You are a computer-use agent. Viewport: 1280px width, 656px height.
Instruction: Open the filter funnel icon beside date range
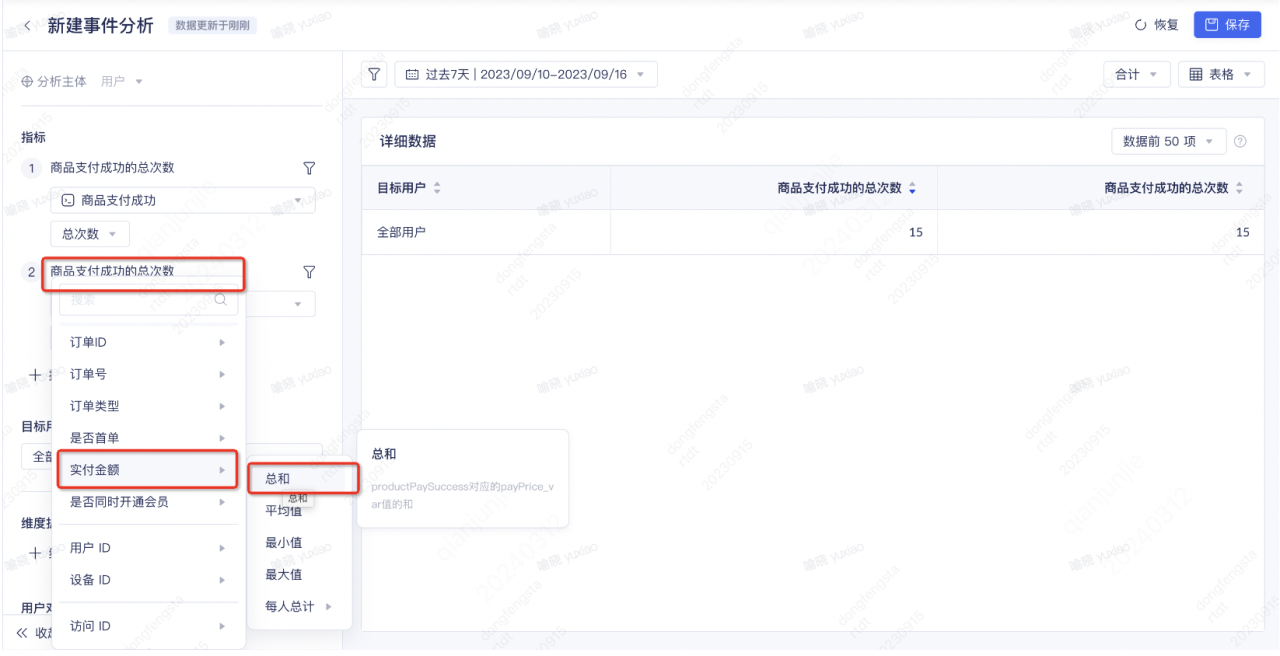click(x=374, y=74)
